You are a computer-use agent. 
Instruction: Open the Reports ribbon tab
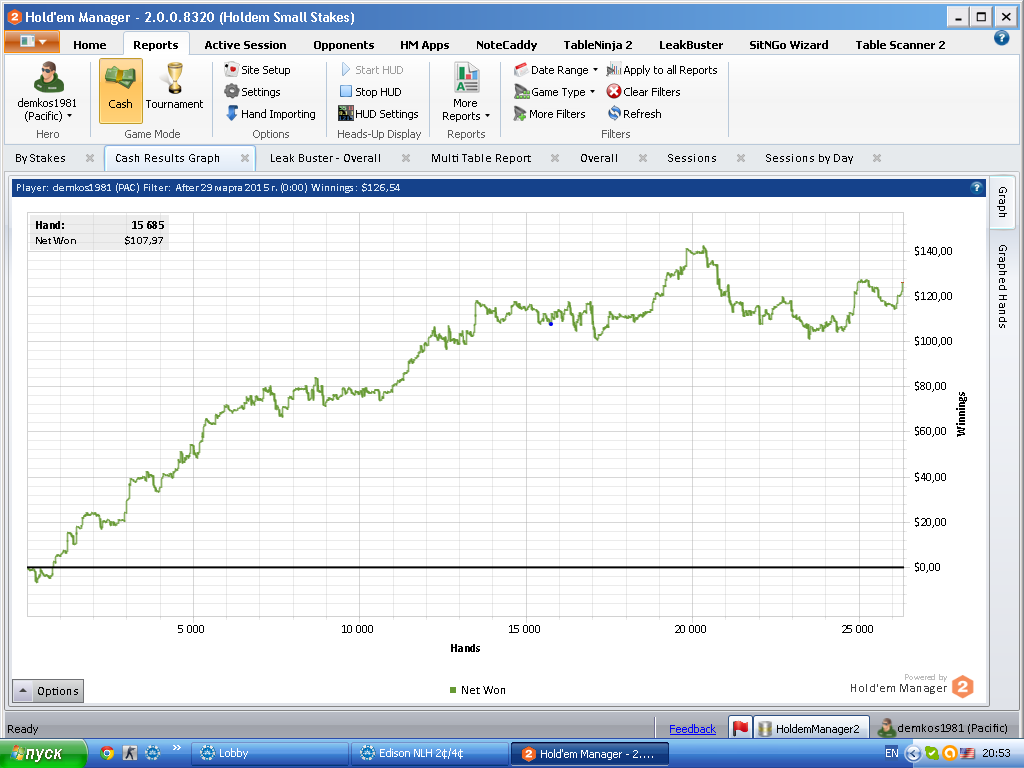pyautogui.click(x=155, y=44)
